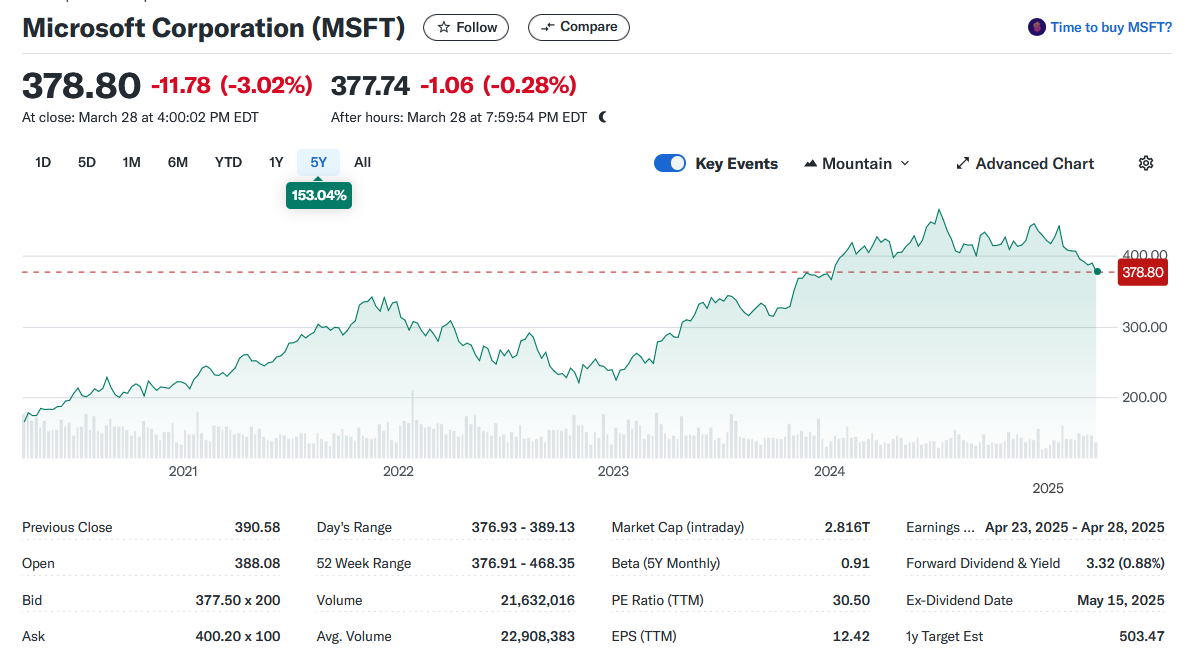Screen dimensions: 1185x659
Task: Click the 52 Week Range value
Action: (x=523, y=563)
